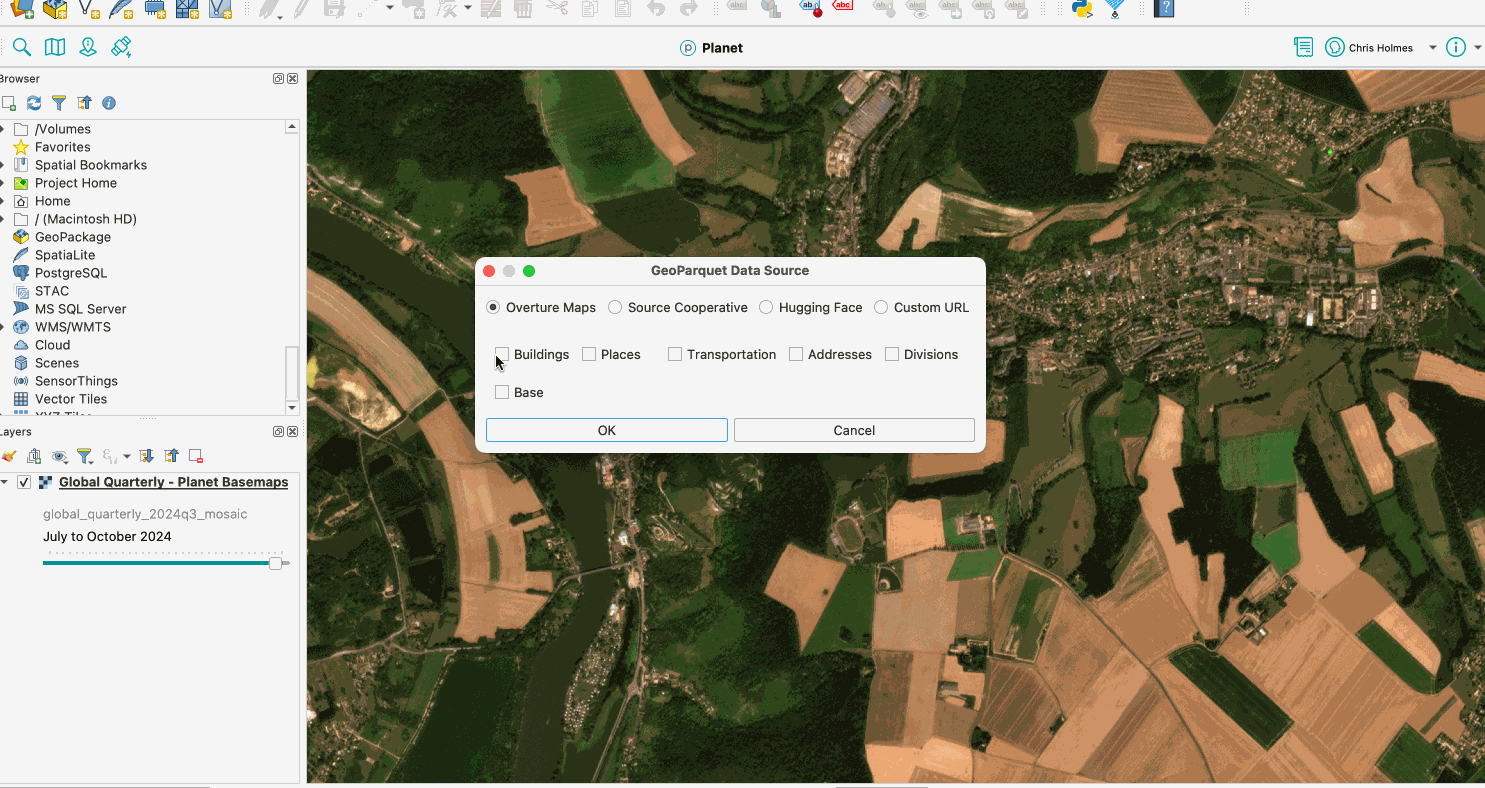Click the Browser properties info icon
This screenshot has width=1485, height=788.
coord(109,103)
